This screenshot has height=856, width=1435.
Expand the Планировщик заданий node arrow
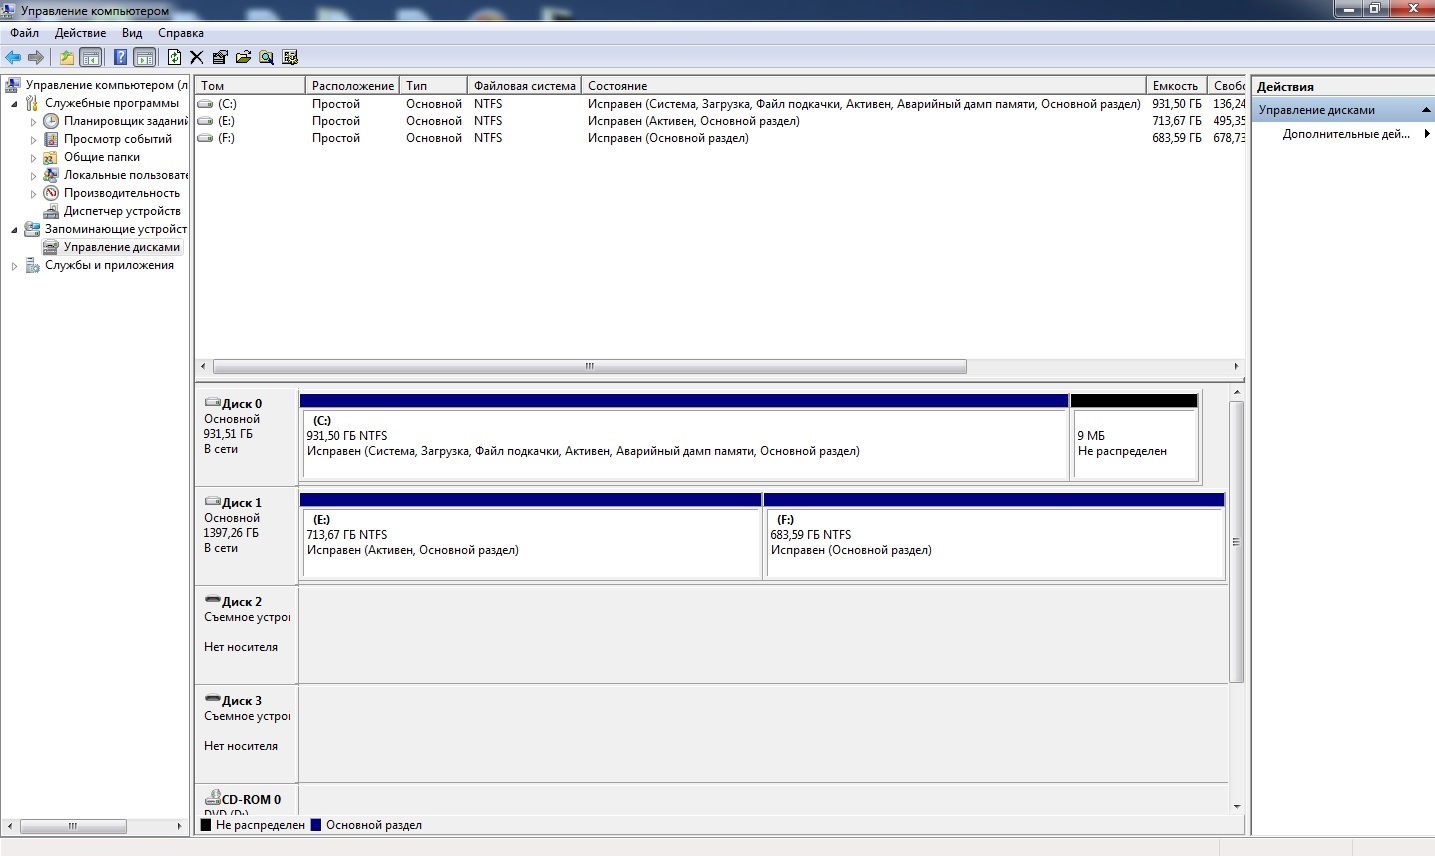coord(33,122)
